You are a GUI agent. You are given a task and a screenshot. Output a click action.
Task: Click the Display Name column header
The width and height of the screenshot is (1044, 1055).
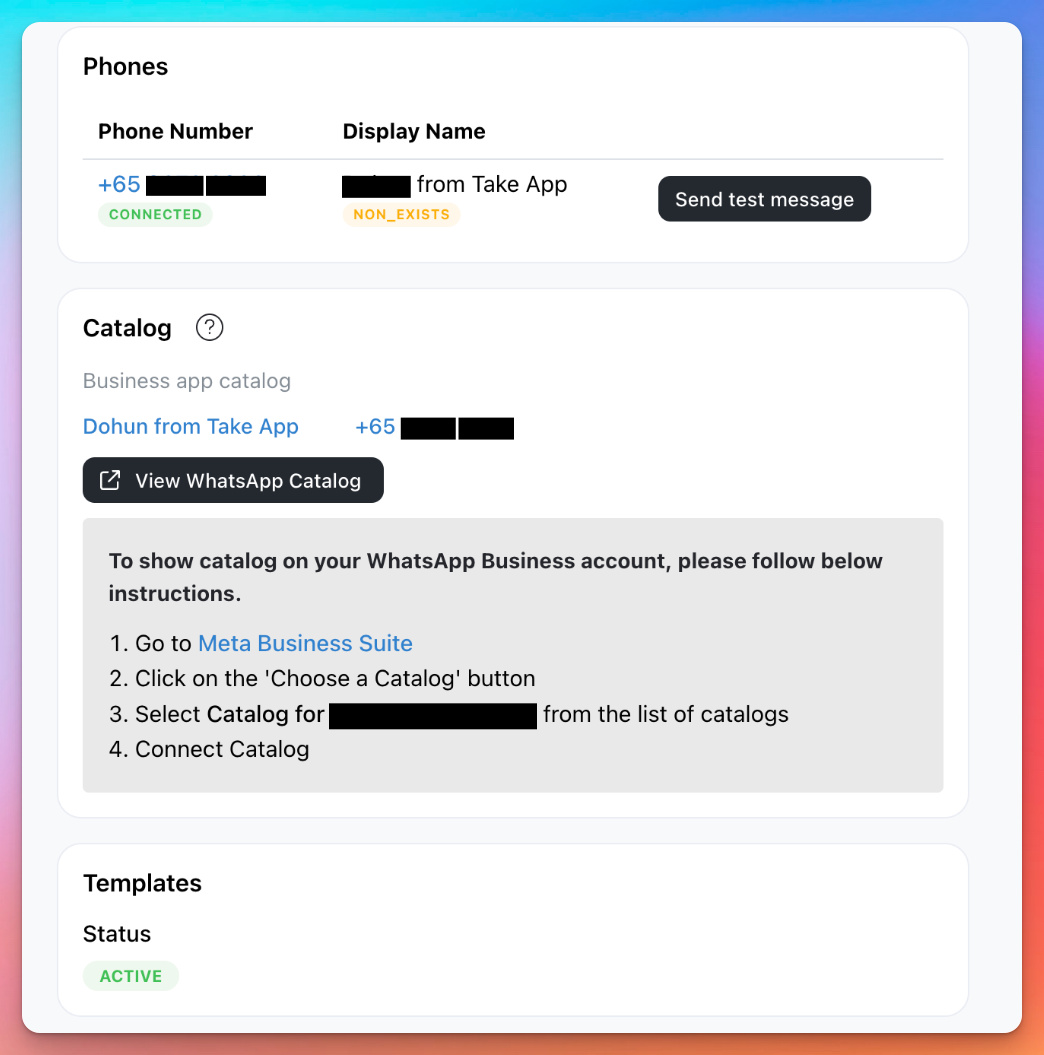pyautogui.click(x=414, y=131)
